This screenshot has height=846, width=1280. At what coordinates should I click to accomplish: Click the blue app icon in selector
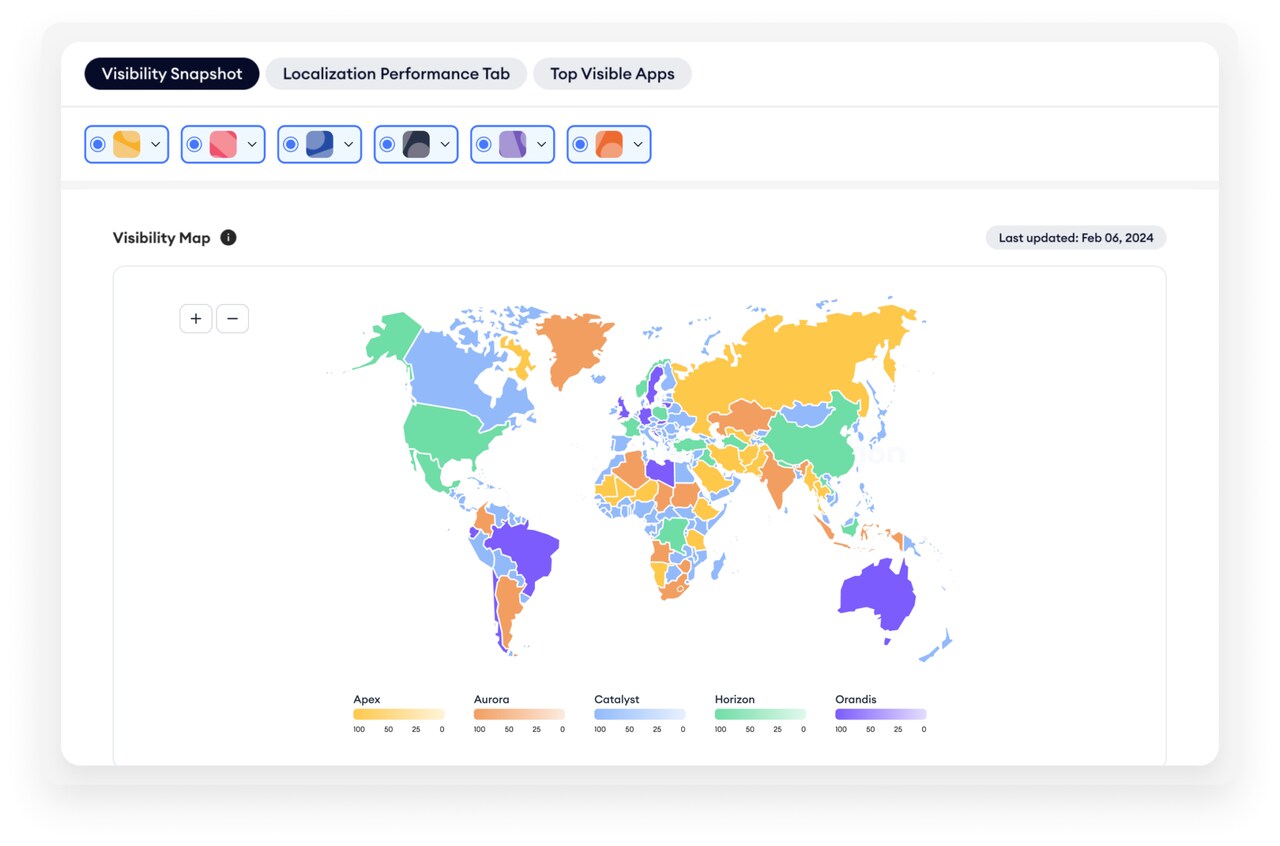click(320, 144)
